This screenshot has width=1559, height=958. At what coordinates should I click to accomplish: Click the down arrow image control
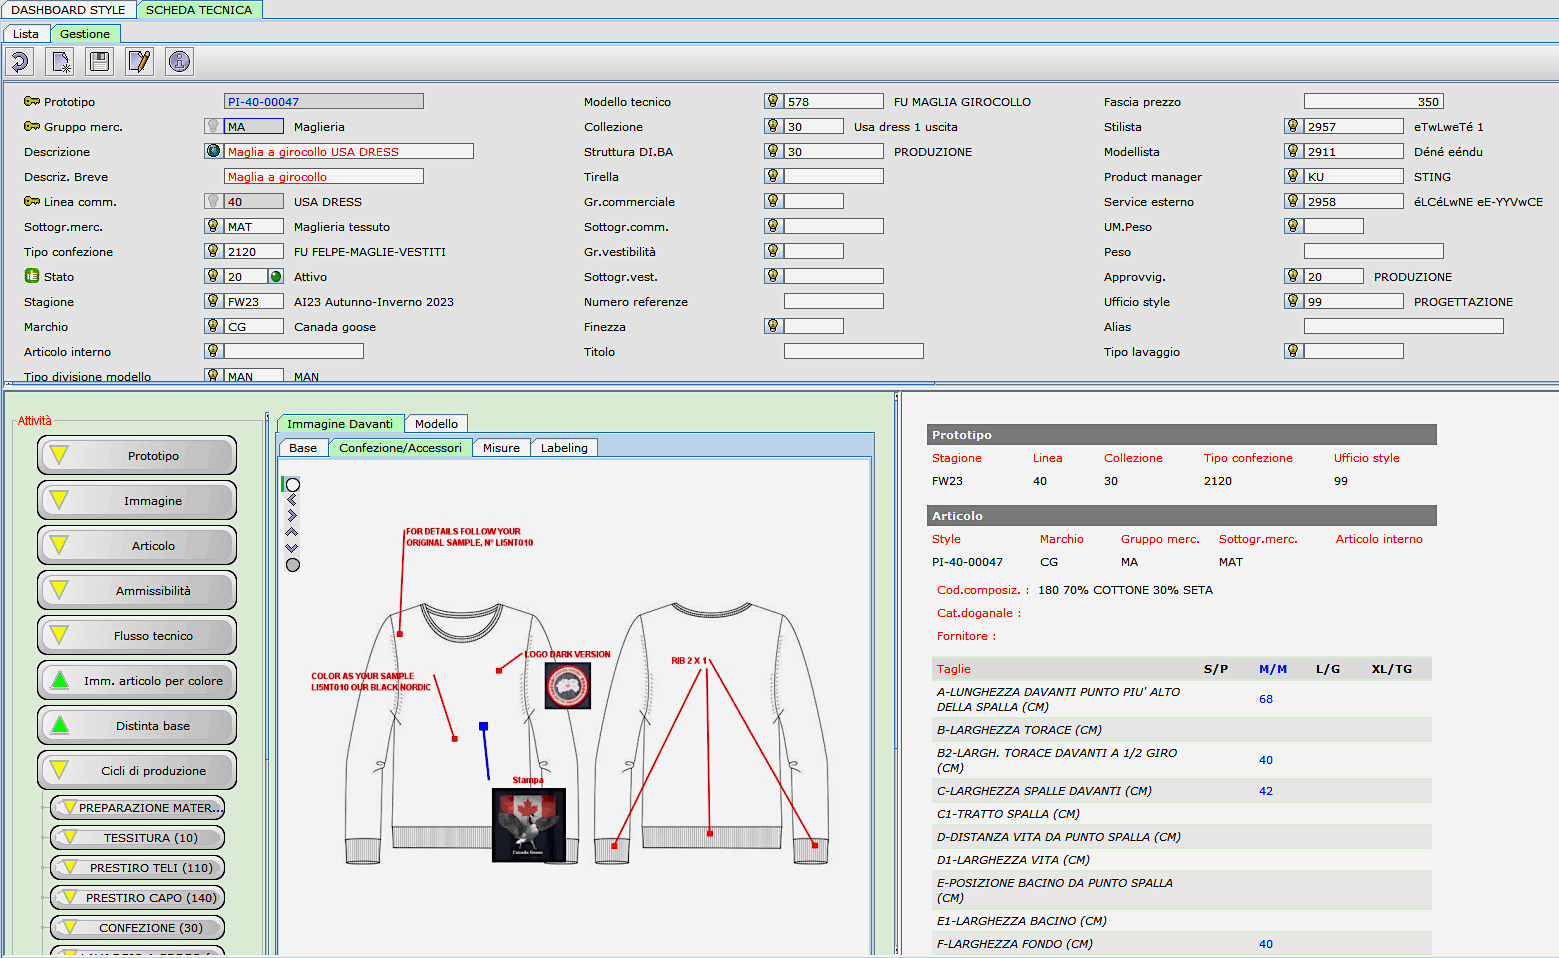click(292, 548)
